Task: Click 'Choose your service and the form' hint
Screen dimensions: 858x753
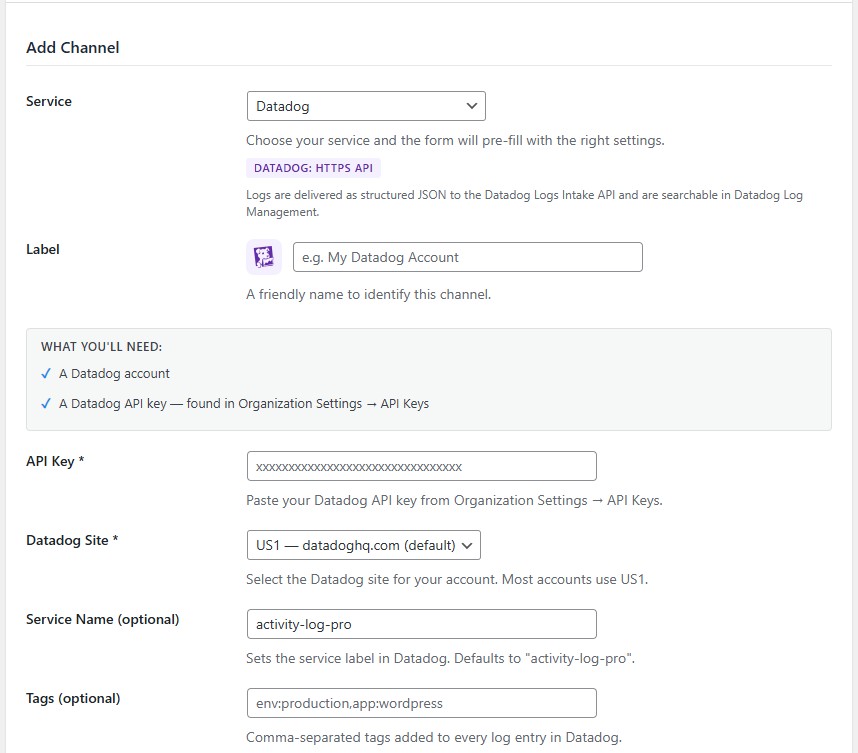Action: click(x=455, y=141)
